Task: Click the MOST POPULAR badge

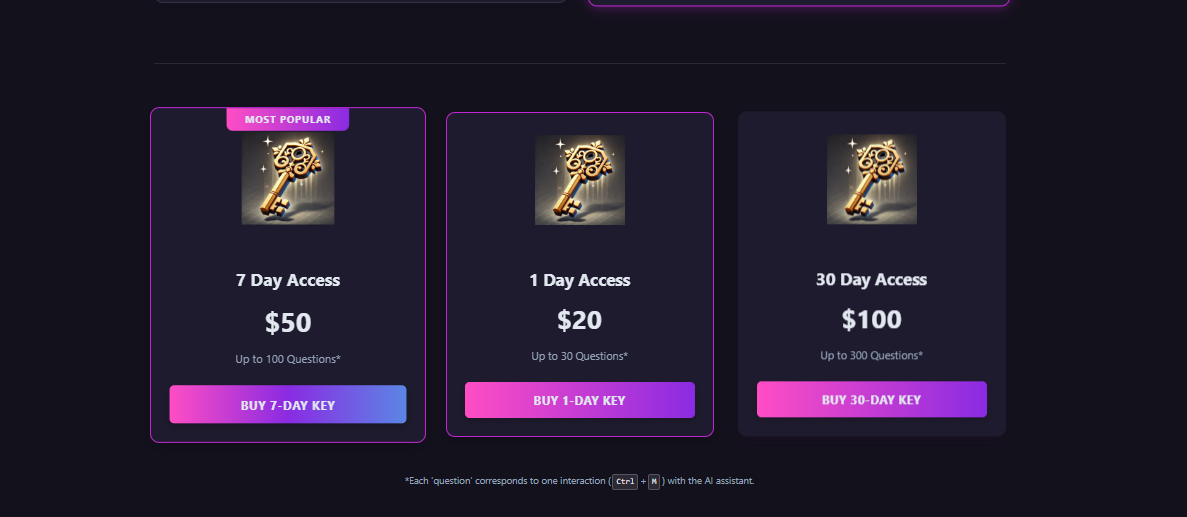Action: coord(288,120)
